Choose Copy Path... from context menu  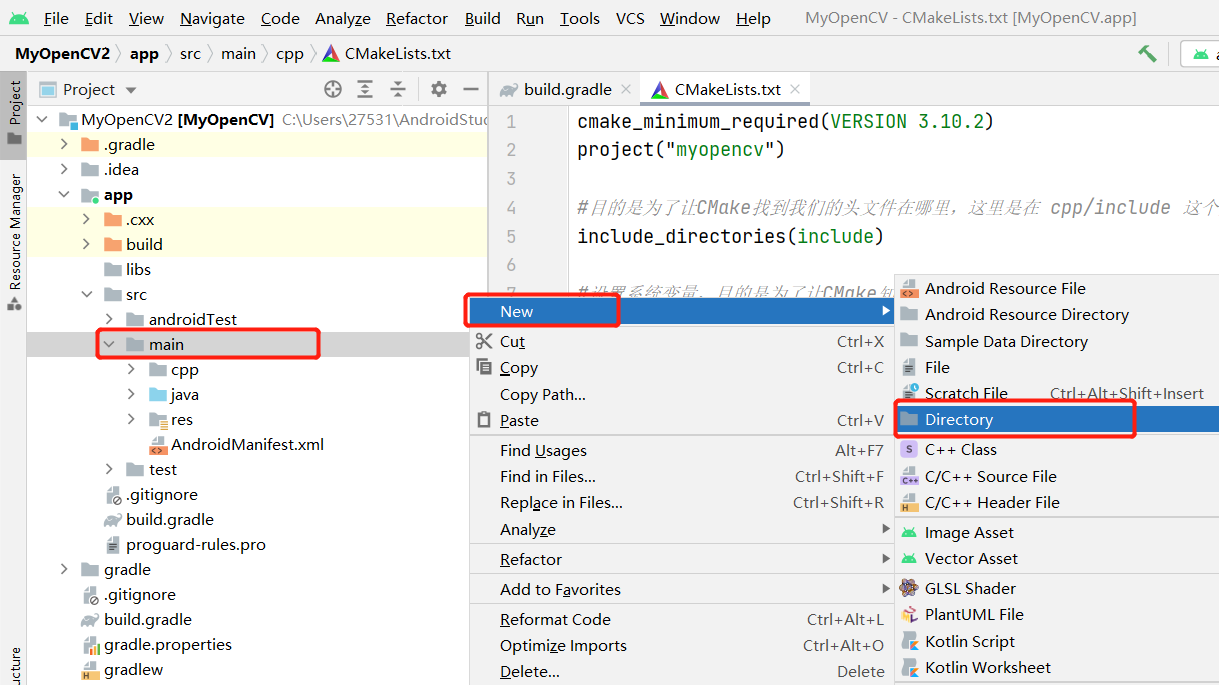682,394
